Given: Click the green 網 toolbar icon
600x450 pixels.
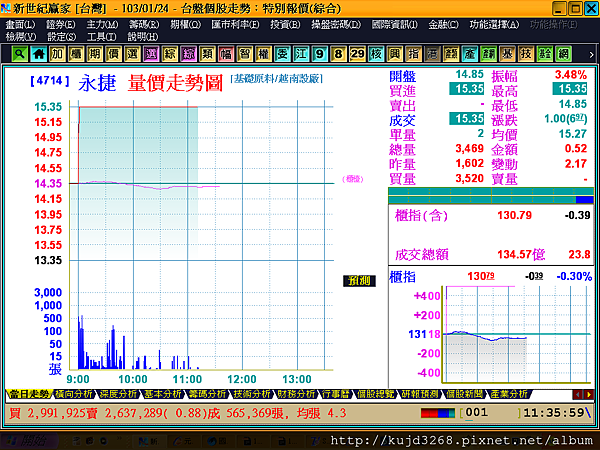Looking at the screenshot, I should pyautogui.click(x=563, y=54).
